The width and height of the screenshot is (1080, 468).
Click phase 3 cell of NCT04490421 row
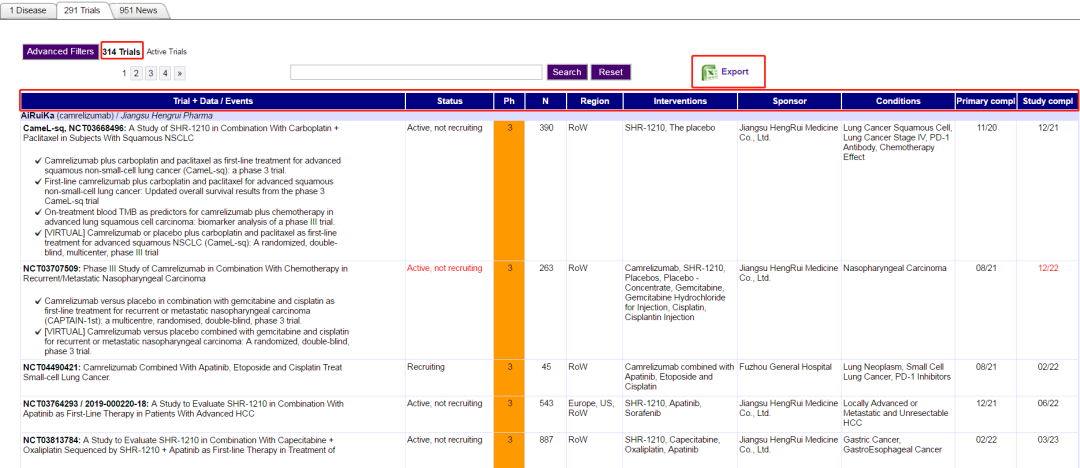(x=510, y=378)
